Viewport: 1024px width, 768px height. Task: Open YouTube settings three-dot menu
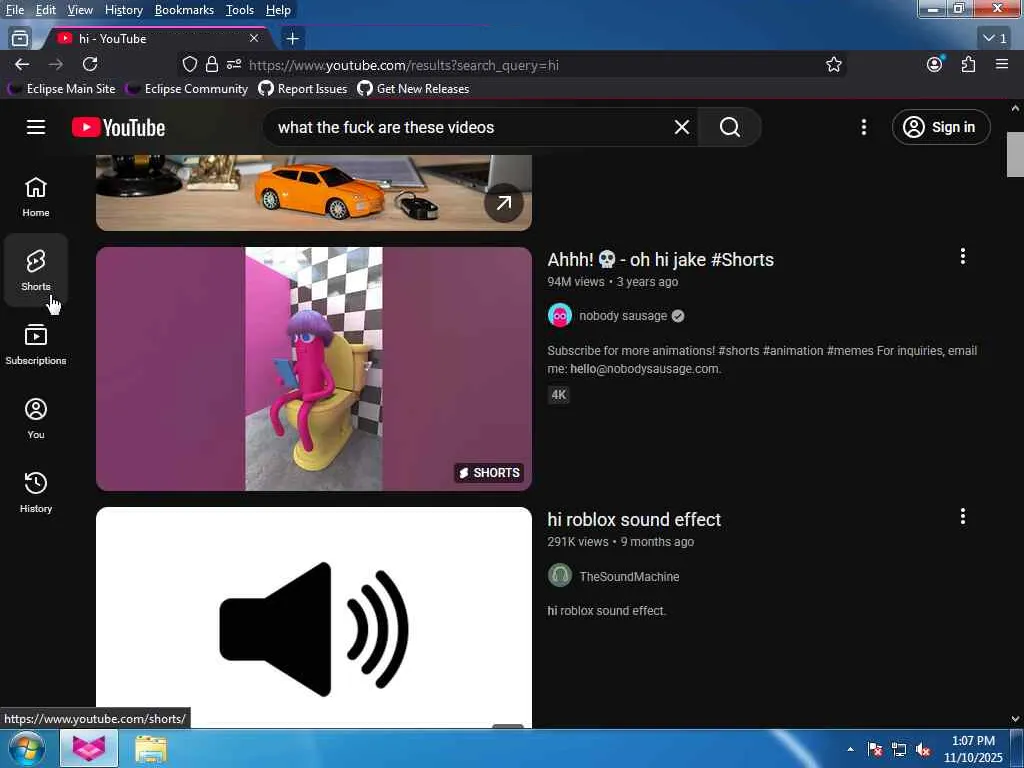coord(863,127)
